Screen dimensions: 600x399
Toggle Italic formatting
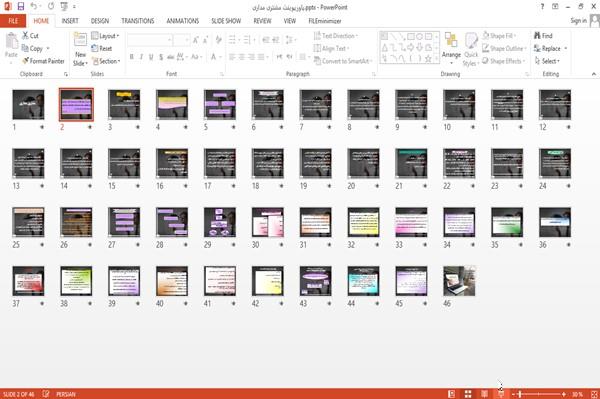(141, 57)
